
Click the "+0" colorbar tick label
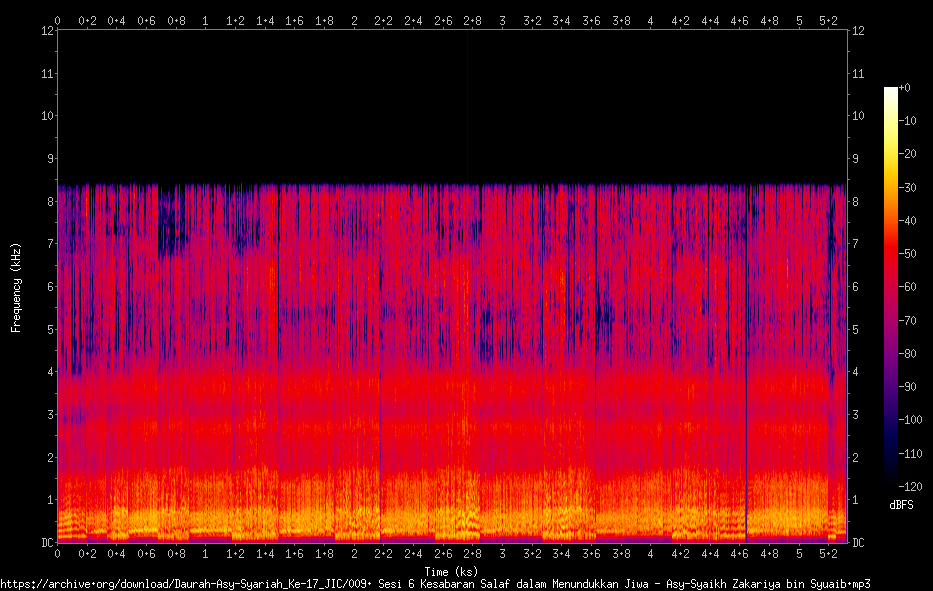904,87
